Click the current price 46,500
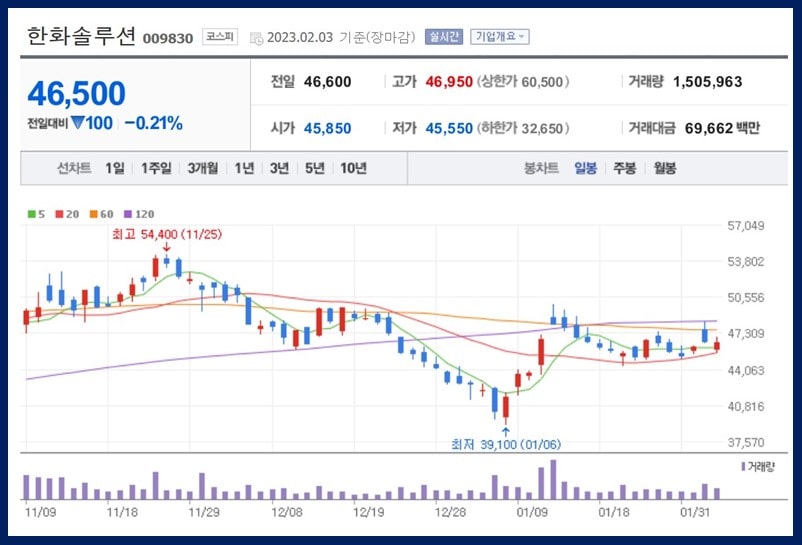This screenshot has width=802, height=545. pyautogui.click(x=76, y=94)
